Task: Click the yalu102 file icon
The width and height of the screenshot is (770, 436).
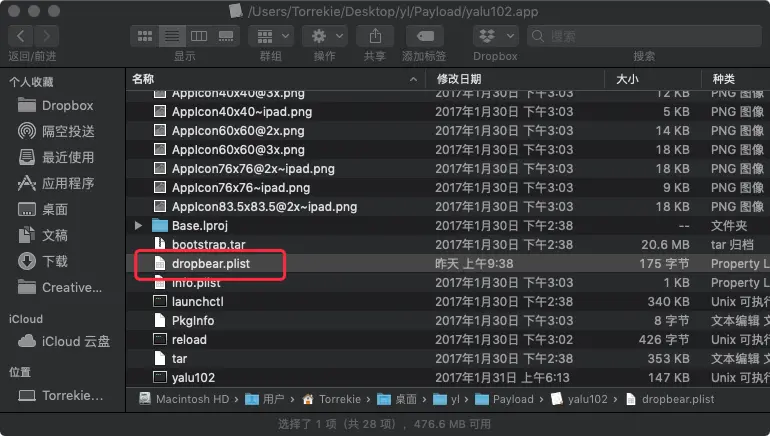Action: (160, 378)
